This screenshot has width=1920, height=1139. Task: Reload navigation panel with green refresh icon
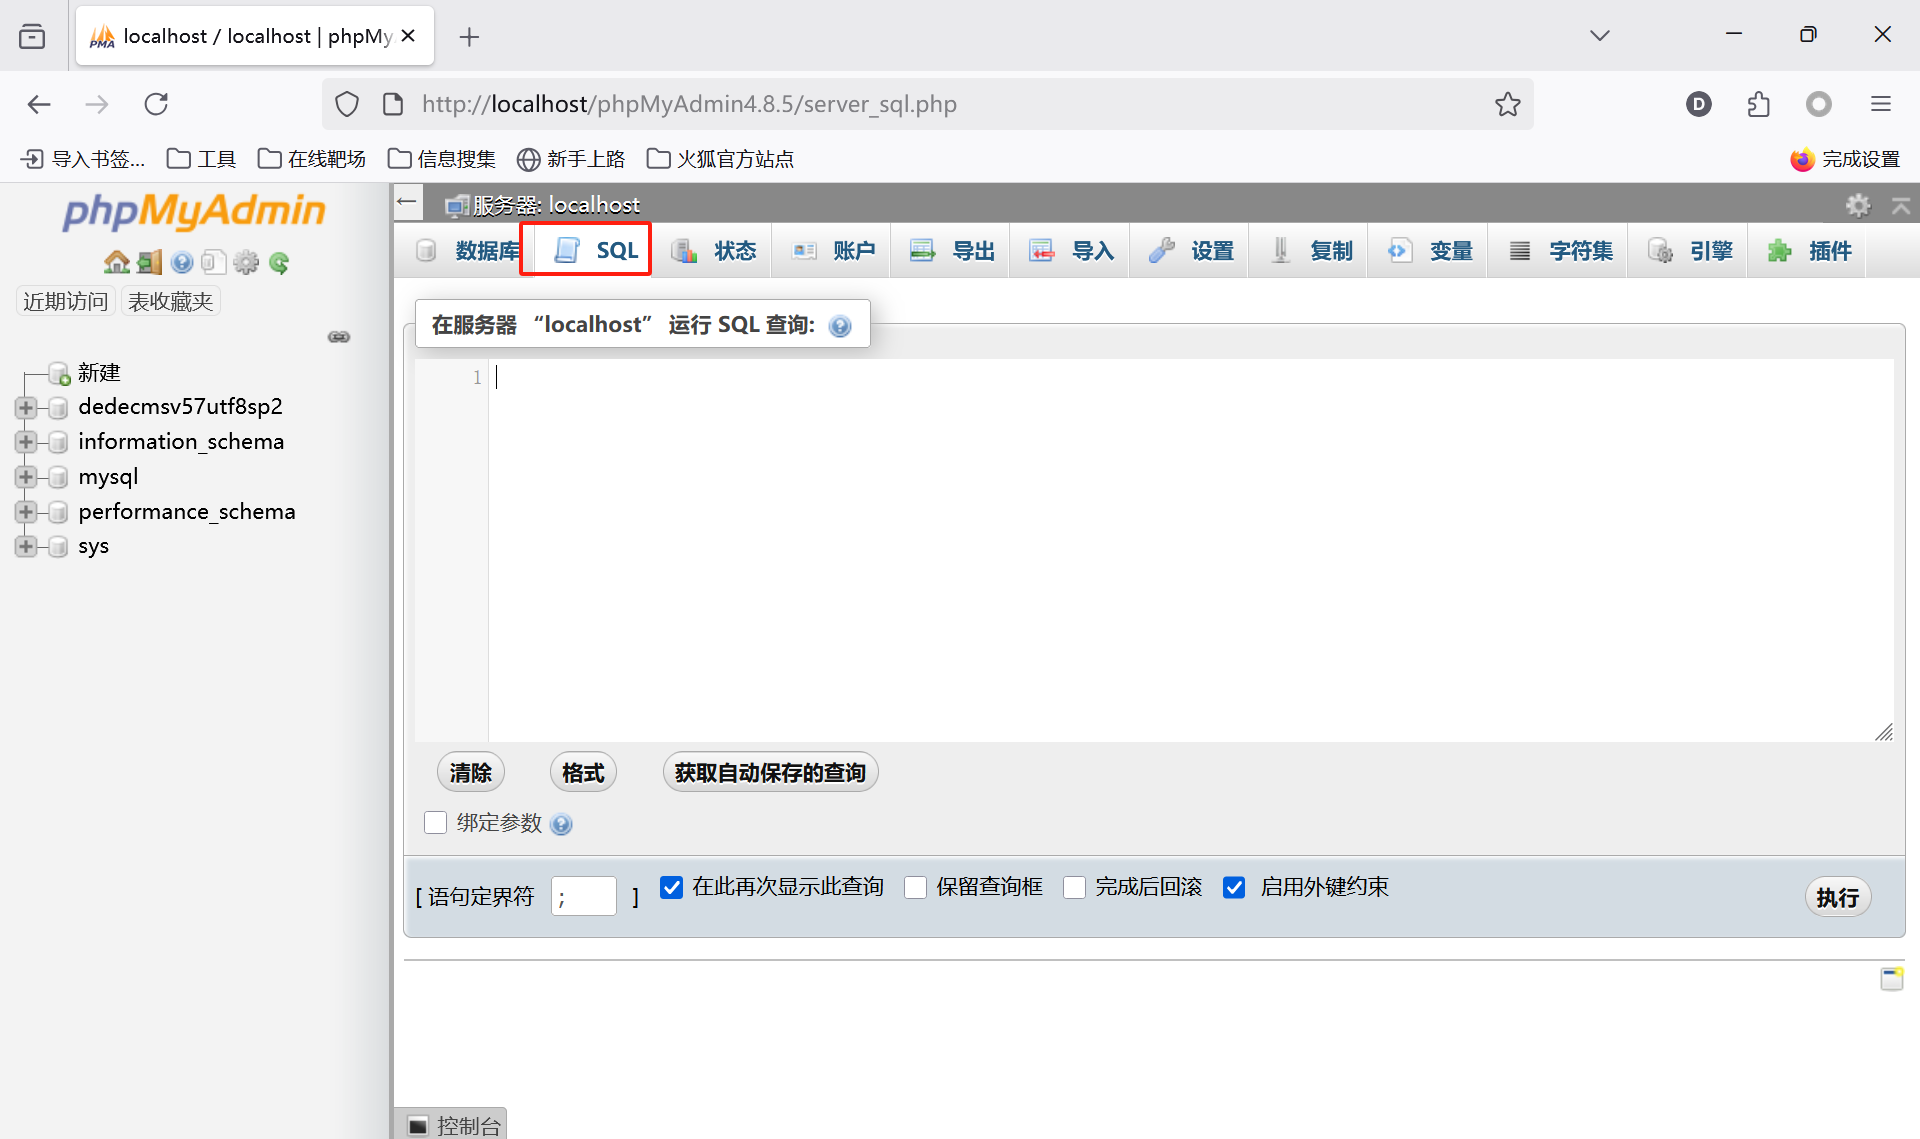(x=279, y=262)
